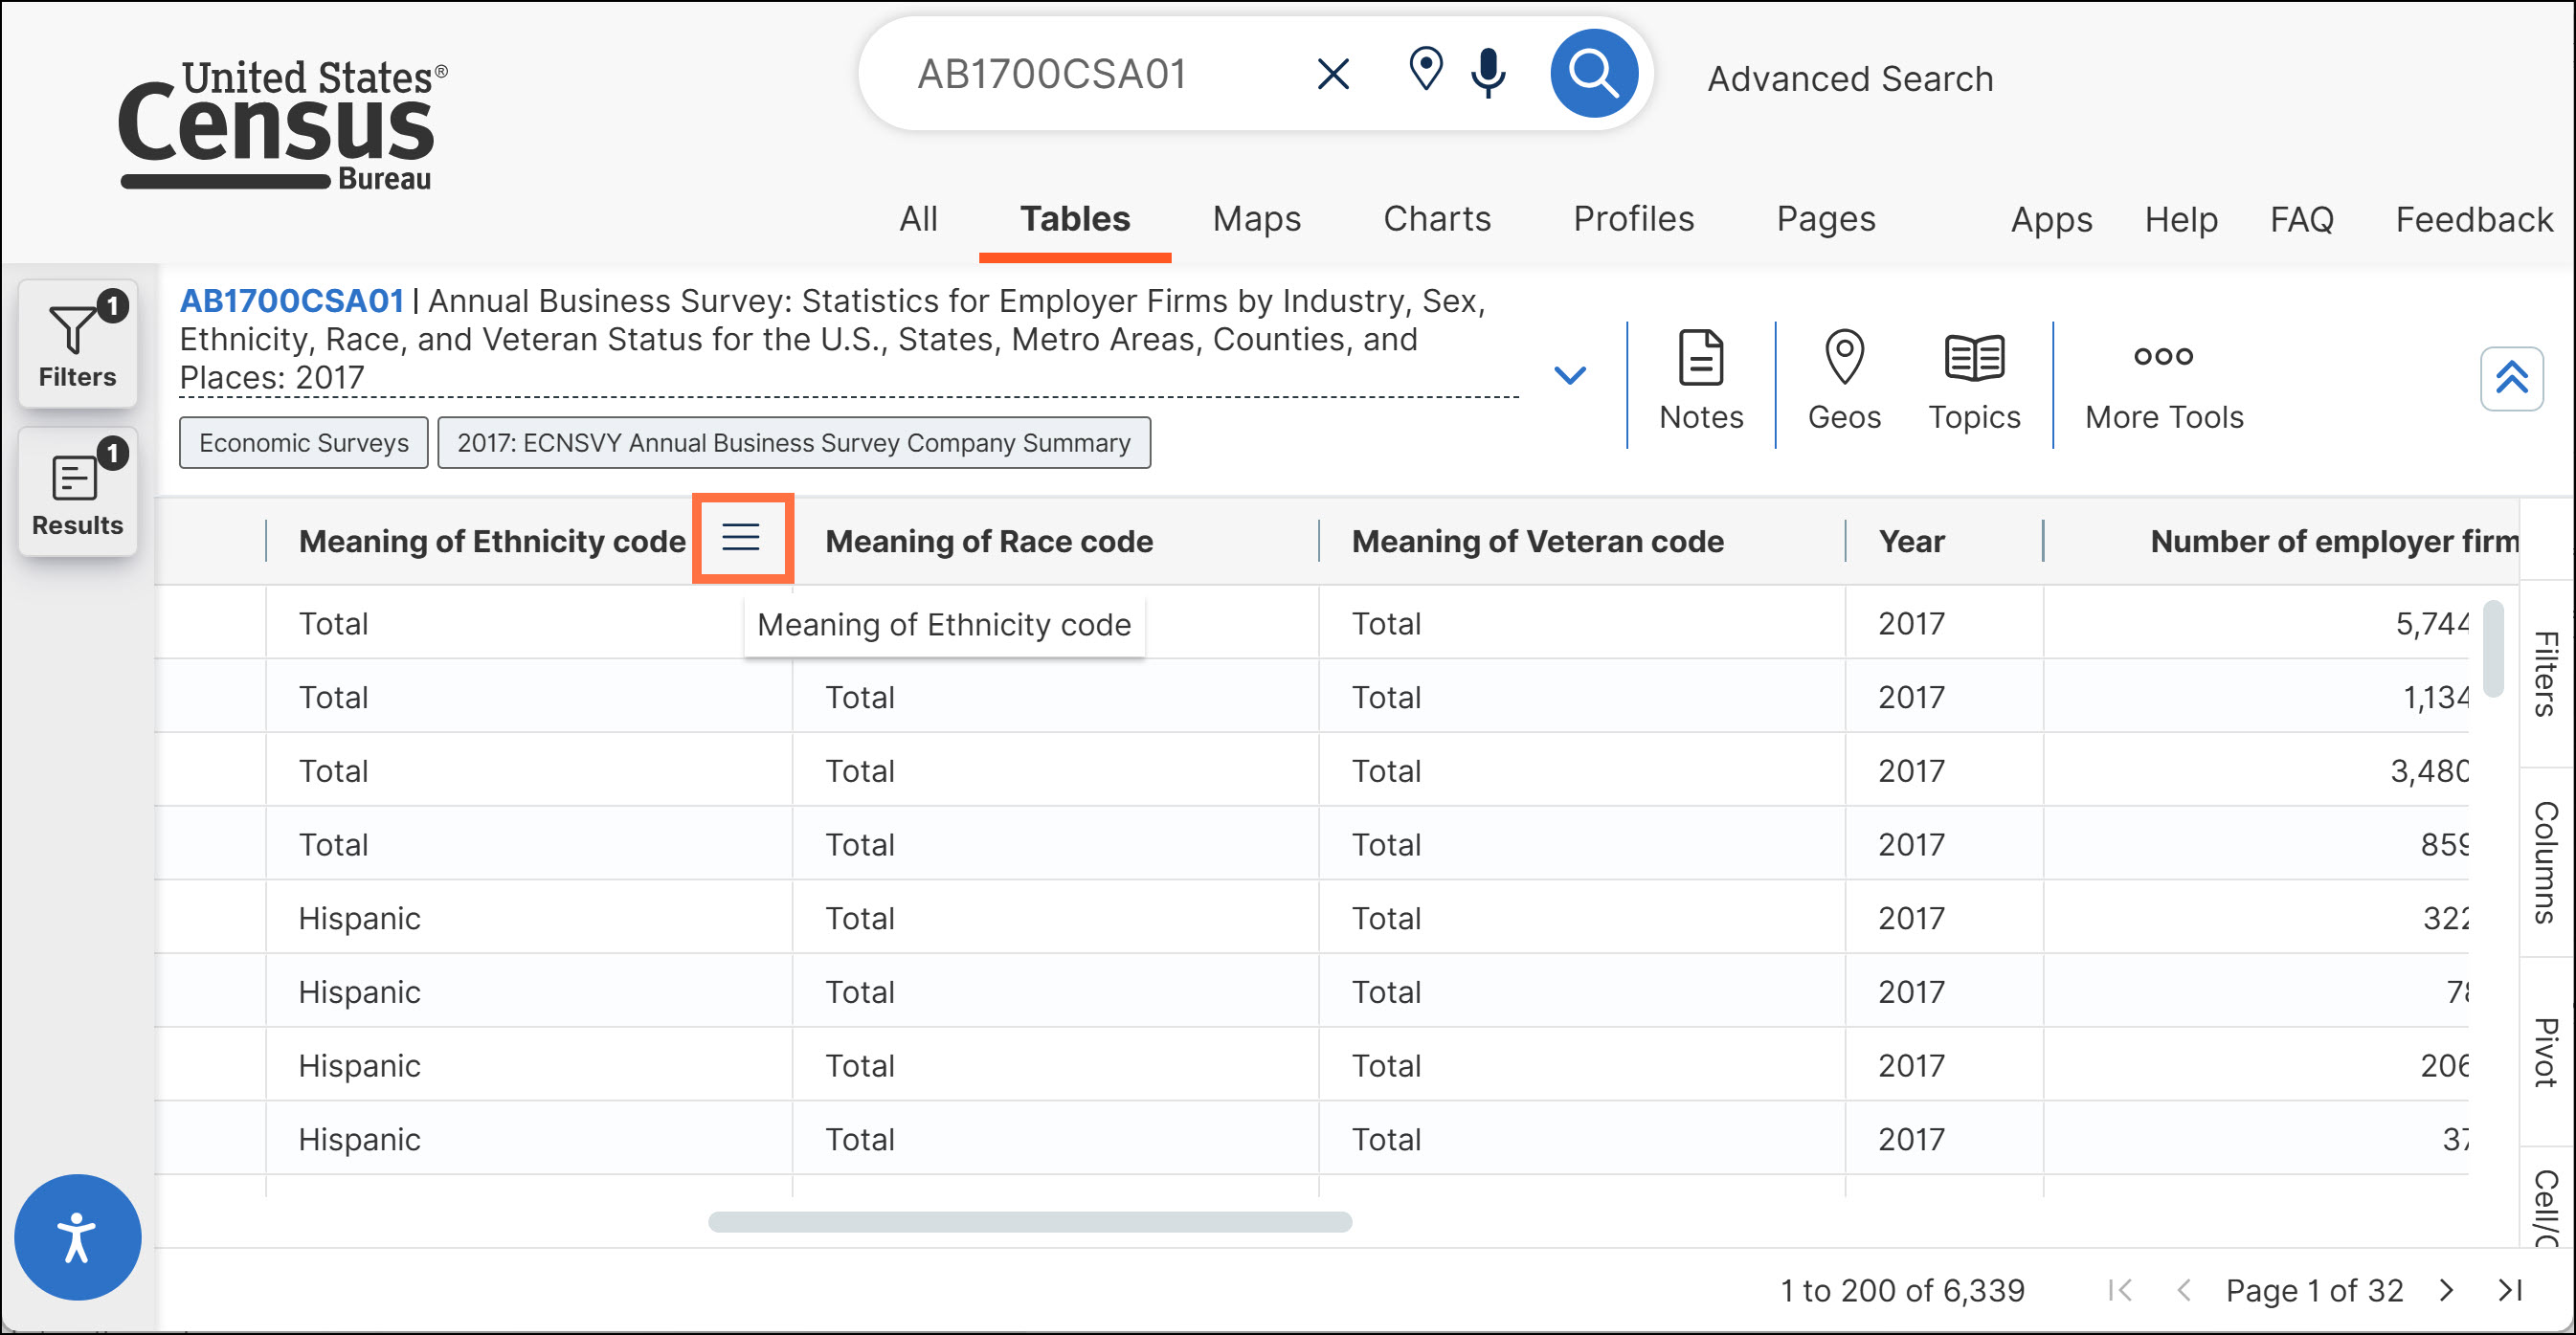This screenshot has height=1335, width=2576.
Task: Go to the next page
Action: click(x=2446, y=1290)
